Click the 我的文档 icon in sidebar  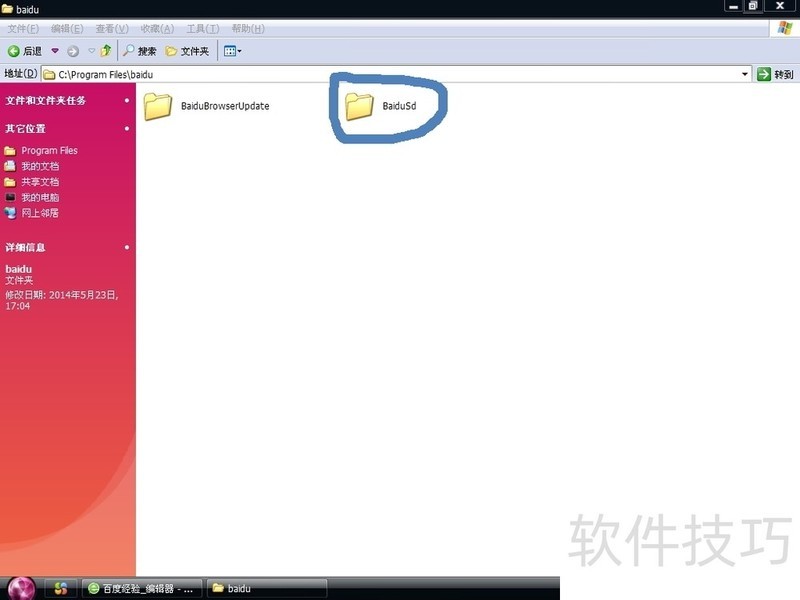[10, 166]
